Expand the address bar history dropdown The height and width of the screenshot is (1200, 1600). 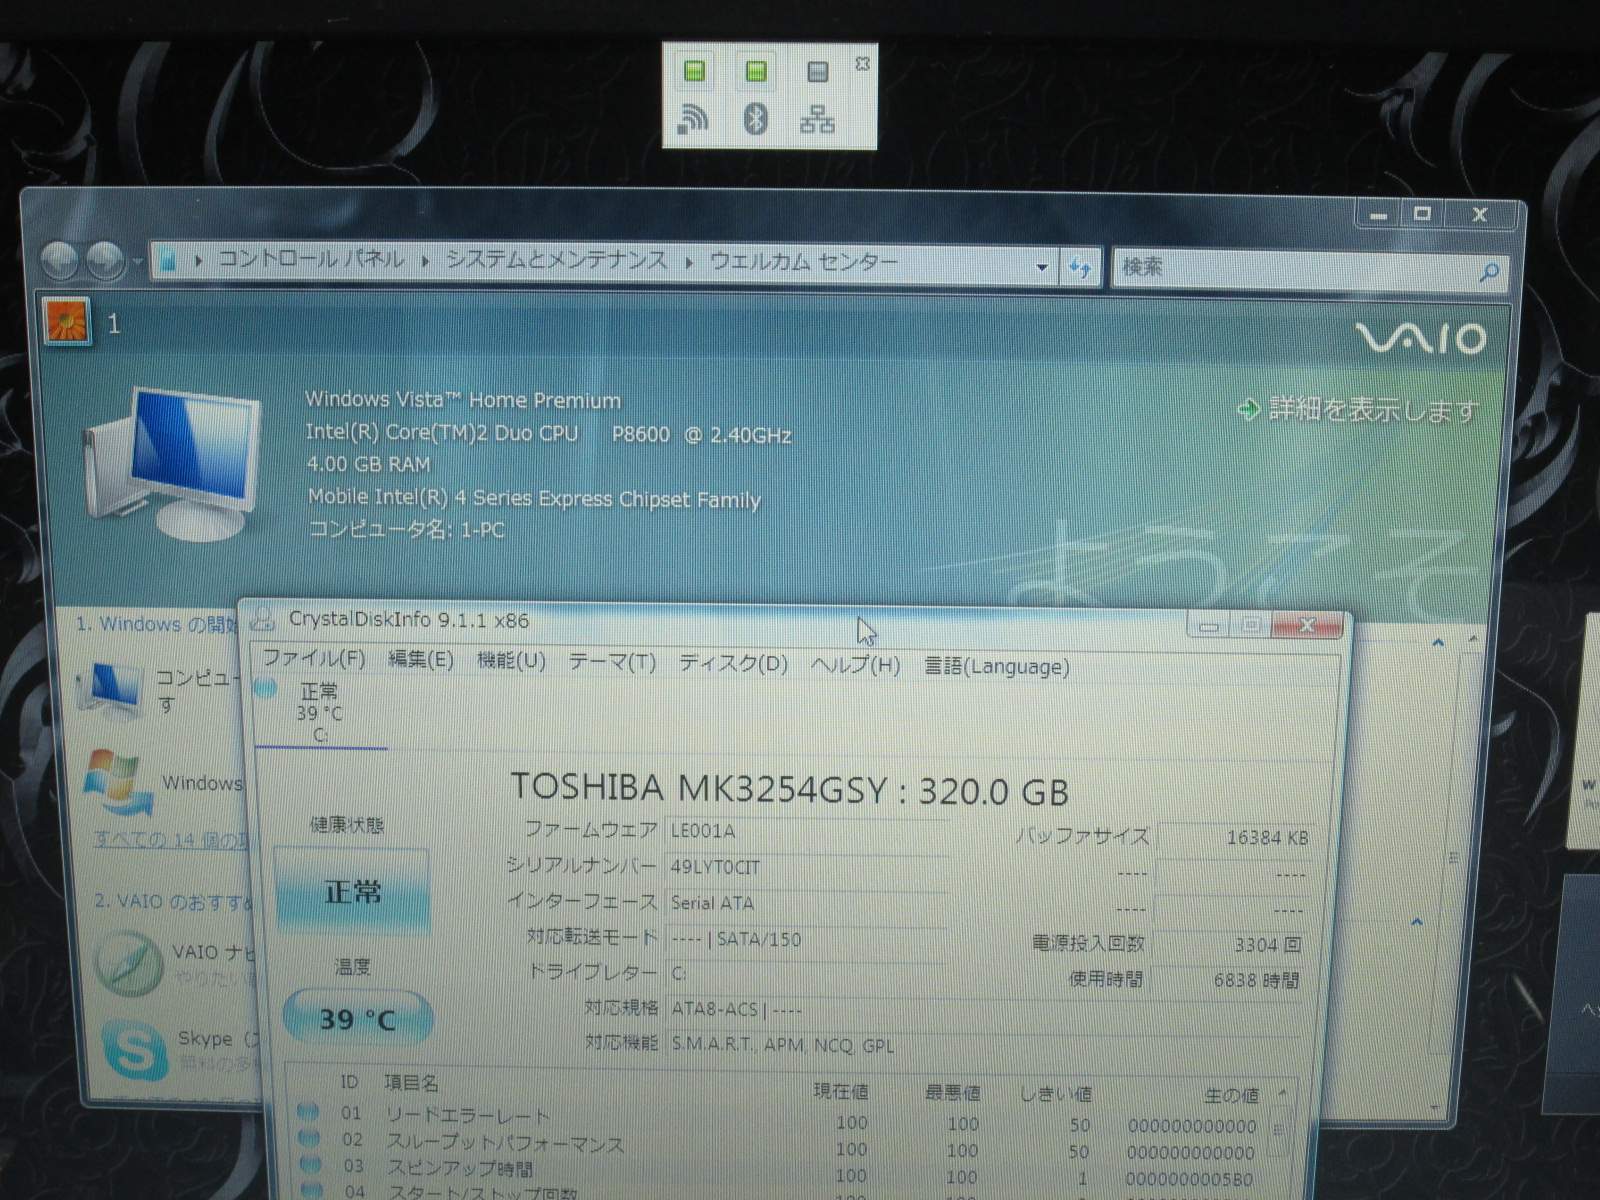[x=1042, y=267]
